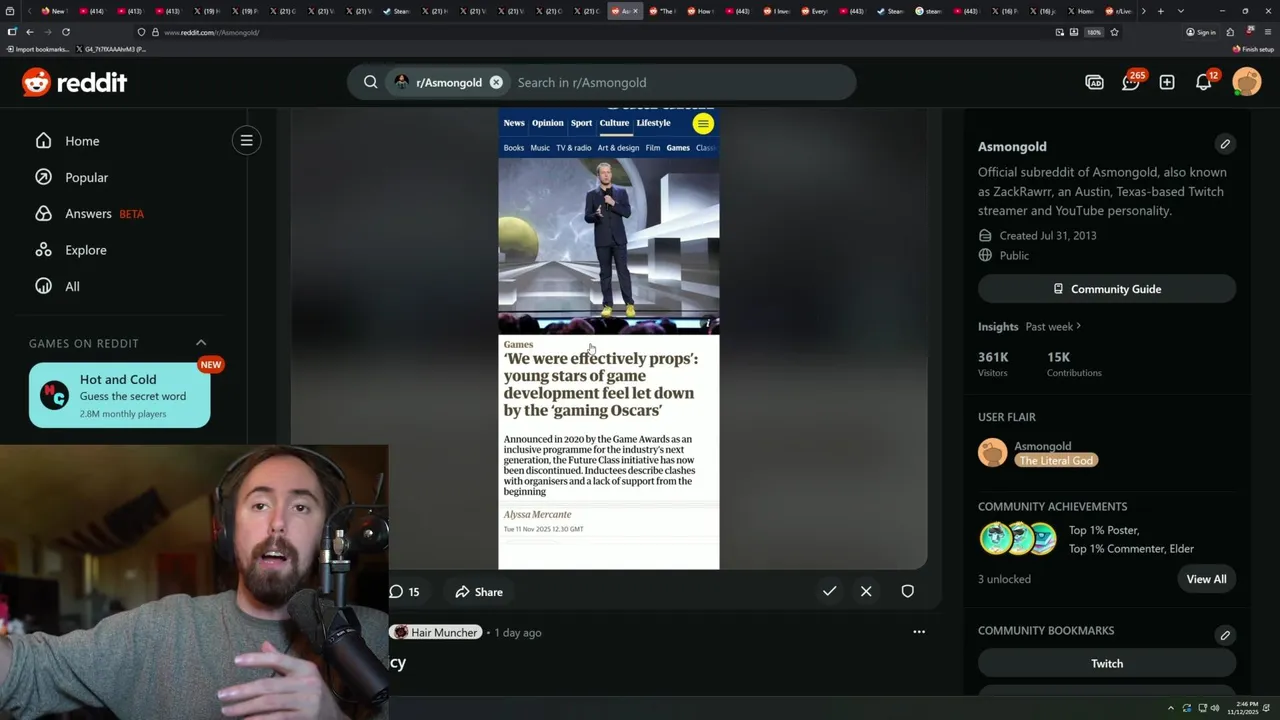Open notifications bell with 12 alerts
Image resolution: width=1280 pixels, height=720 pixels.
1204,82
